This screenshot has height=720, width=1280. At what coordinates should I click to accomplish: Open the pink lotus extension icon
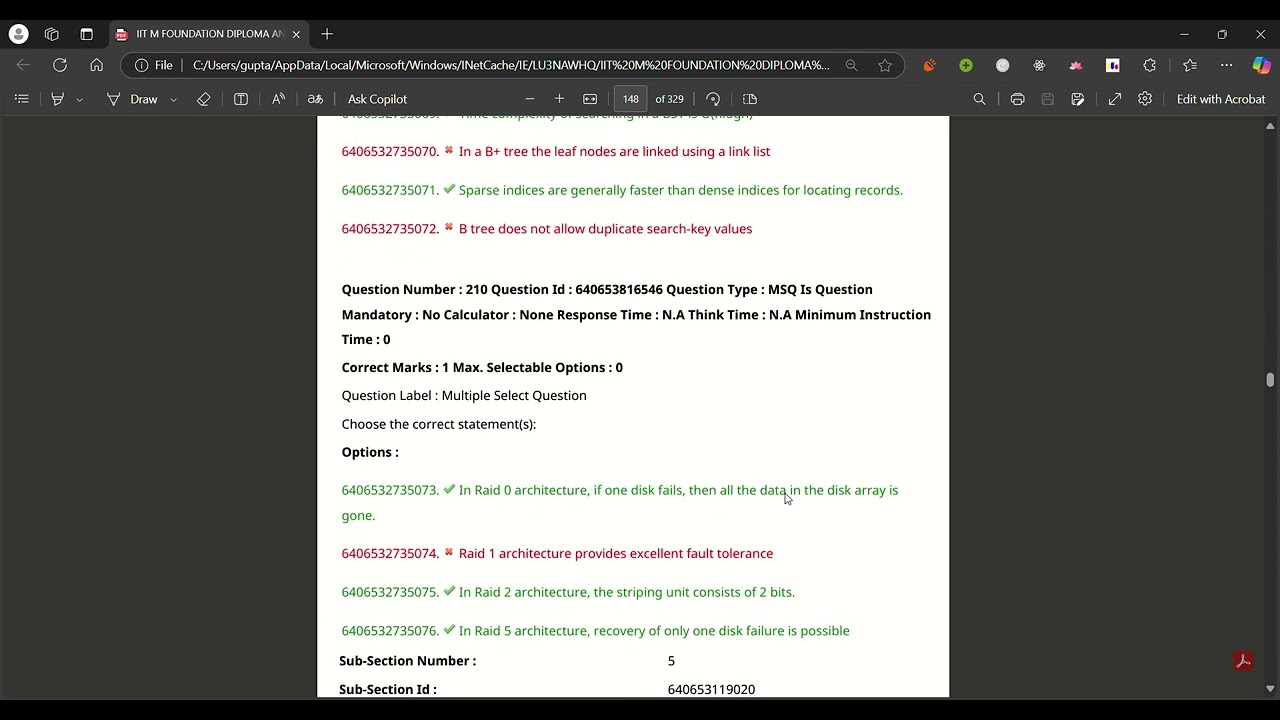click(1076, 65)
